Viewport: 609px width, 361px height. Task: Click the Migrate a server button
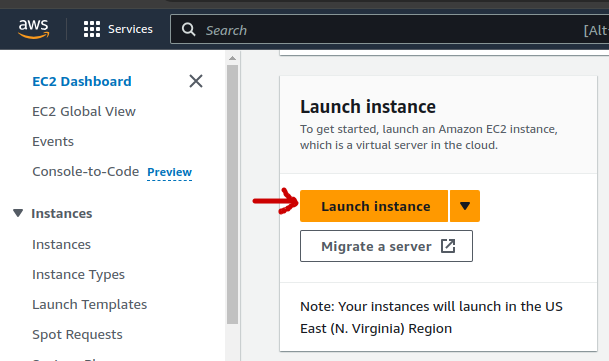tap(386, 246)
